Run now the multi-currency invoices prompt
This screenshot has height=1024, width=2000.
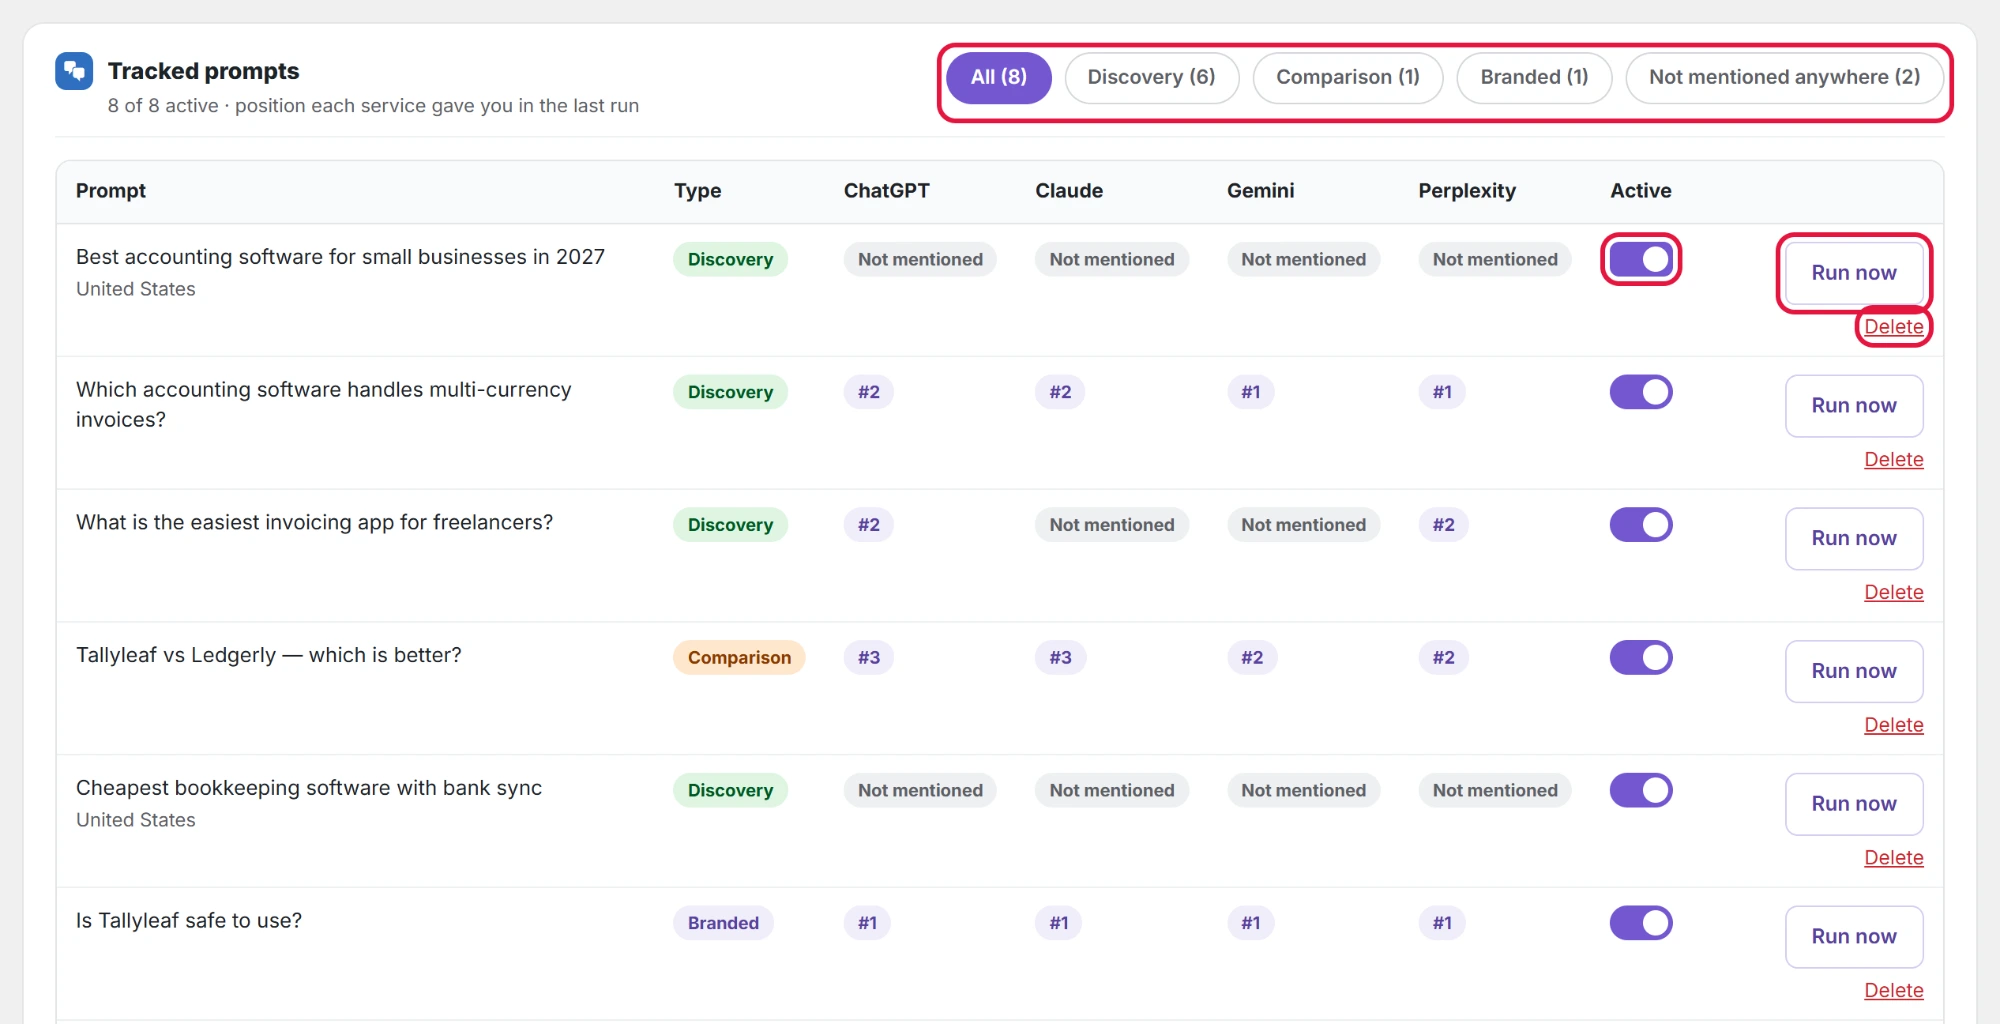(x=1854, y=406)
